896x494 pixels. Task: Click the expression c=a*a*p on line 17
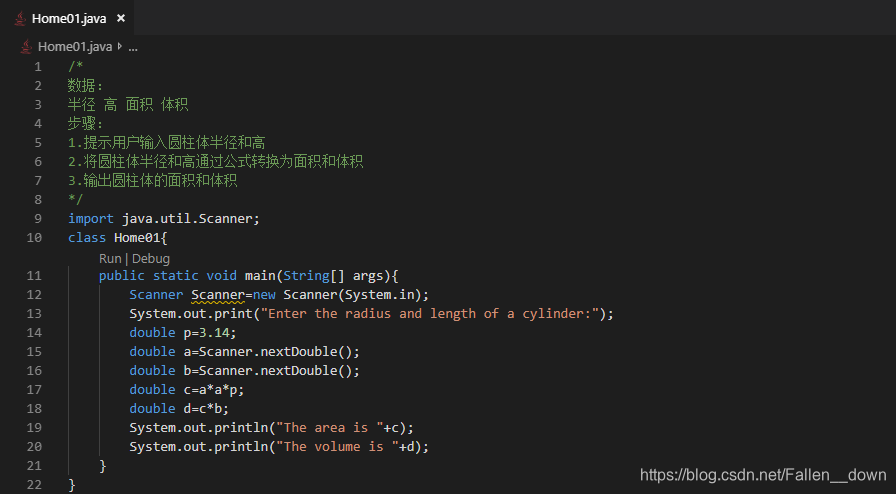click(210, 389)
